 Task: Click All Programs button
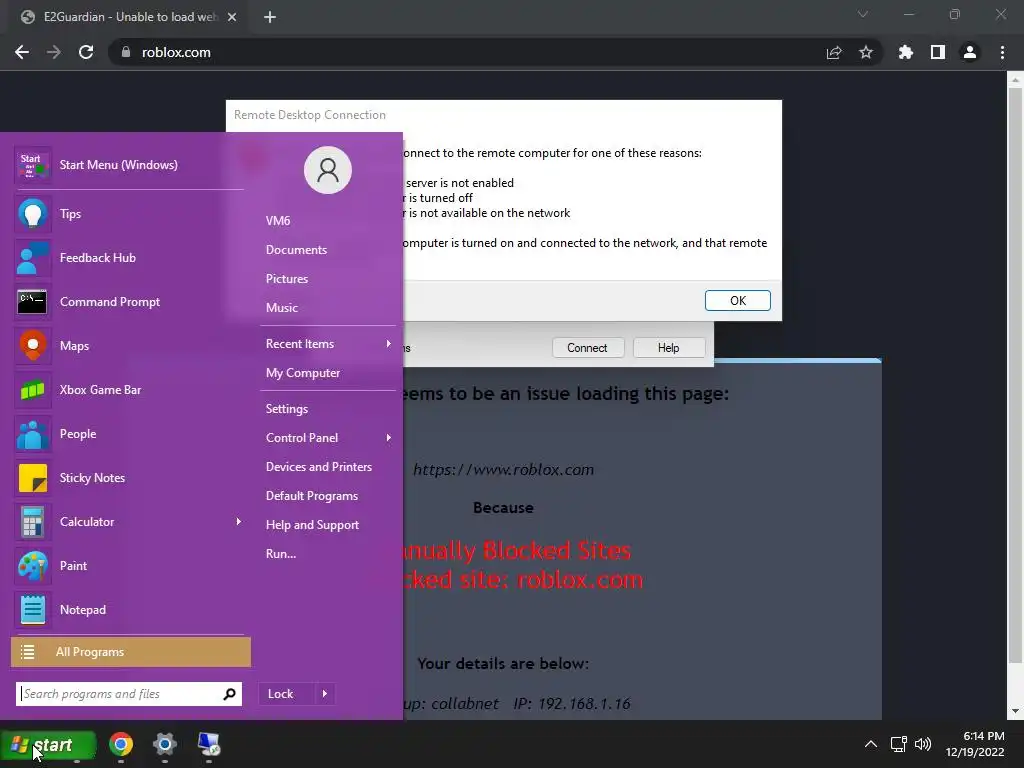pos(131,652)
